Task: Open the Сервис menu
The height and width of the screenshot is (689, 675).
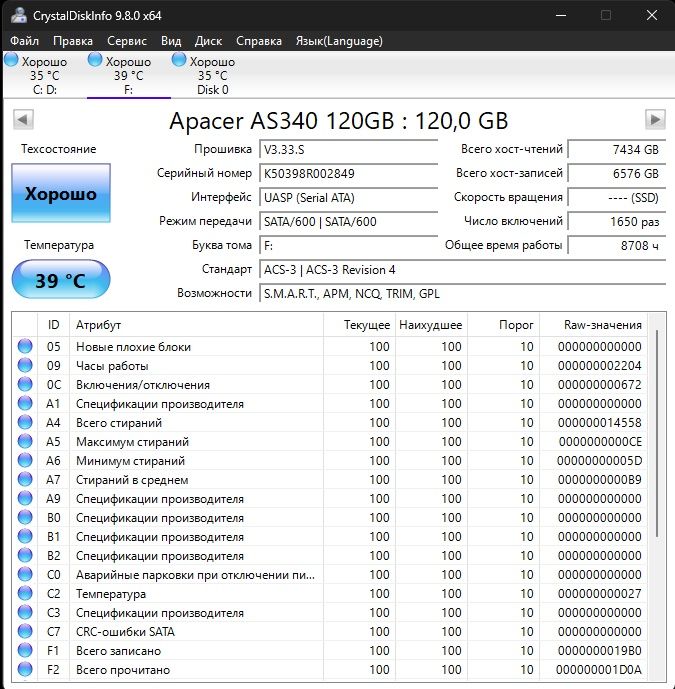Action: coord(127,41)
